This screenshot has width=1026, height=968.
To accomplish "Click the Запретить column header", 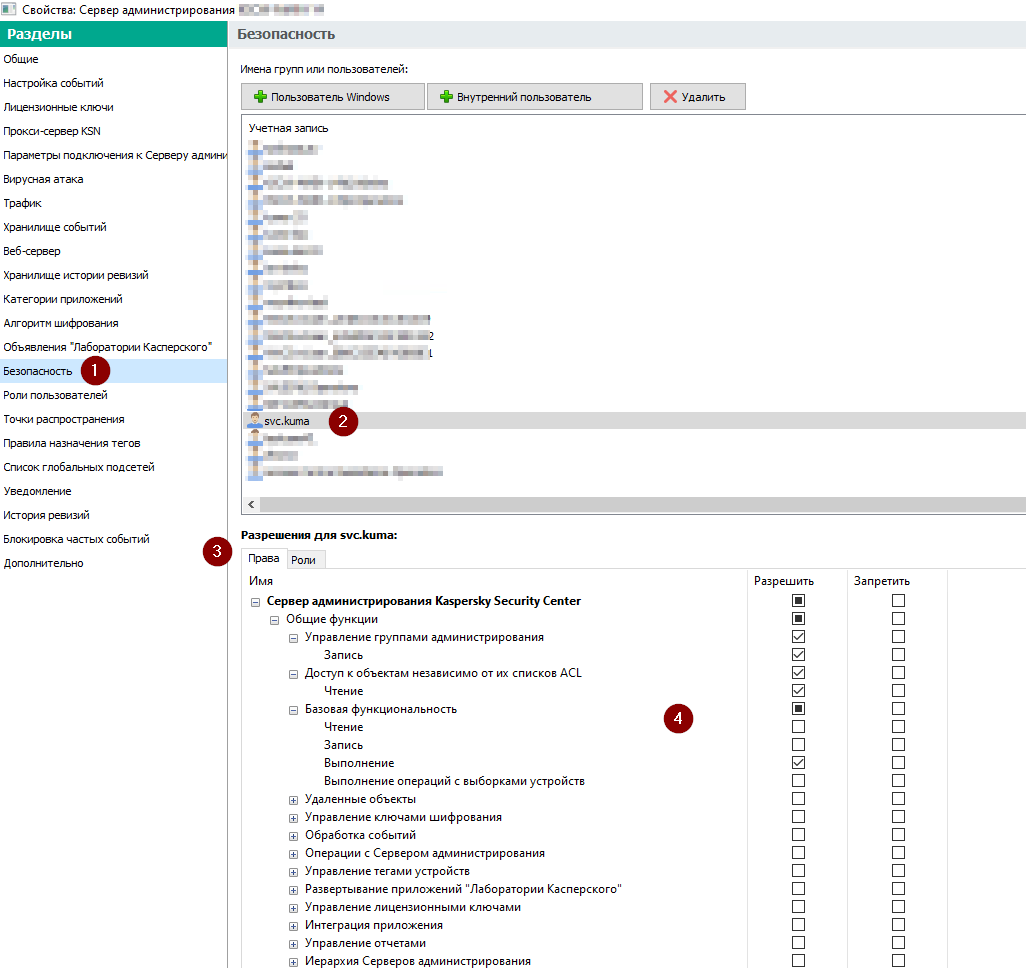I will click(881, 581).
